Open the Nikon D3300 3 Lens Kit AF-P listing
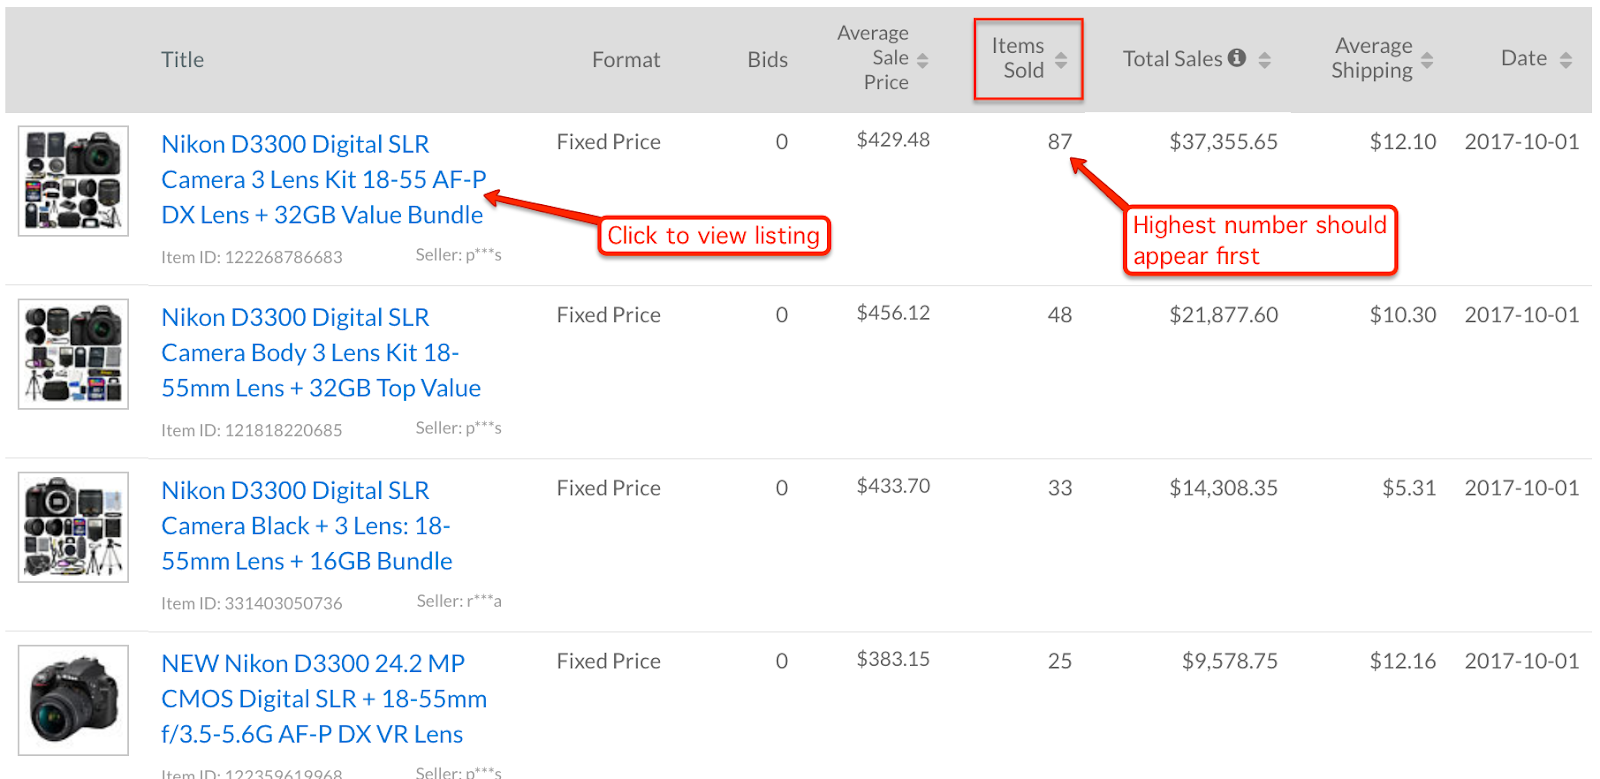 coord(323,179)
